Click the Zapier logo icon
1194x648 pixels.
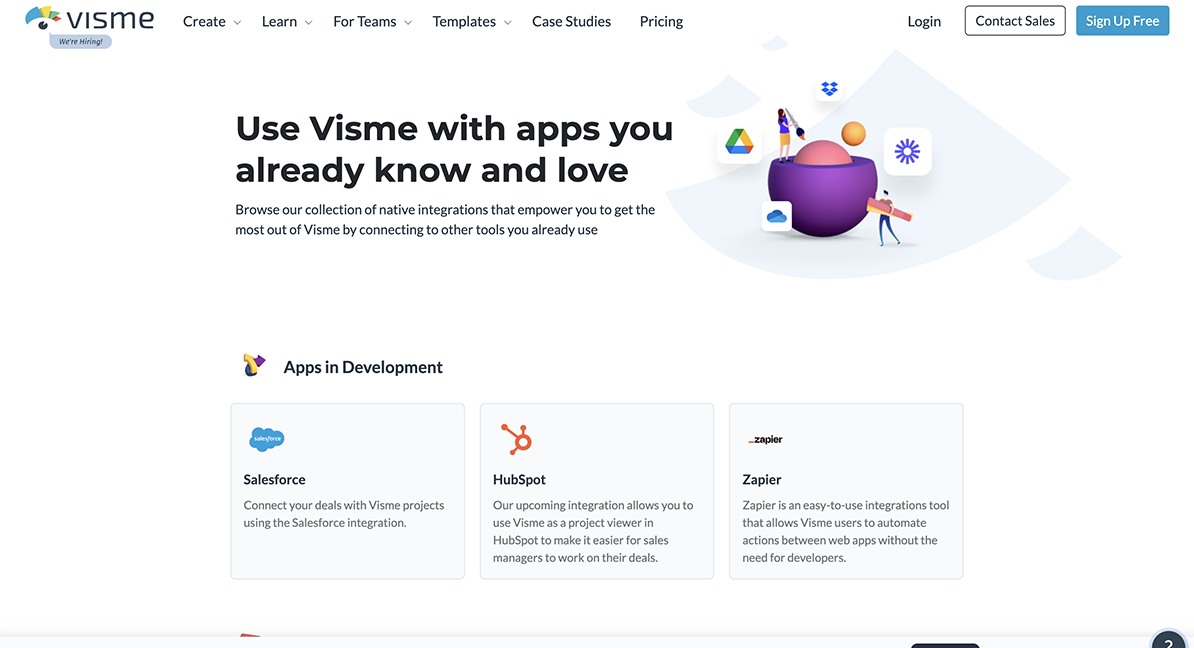tap(765, 438)
